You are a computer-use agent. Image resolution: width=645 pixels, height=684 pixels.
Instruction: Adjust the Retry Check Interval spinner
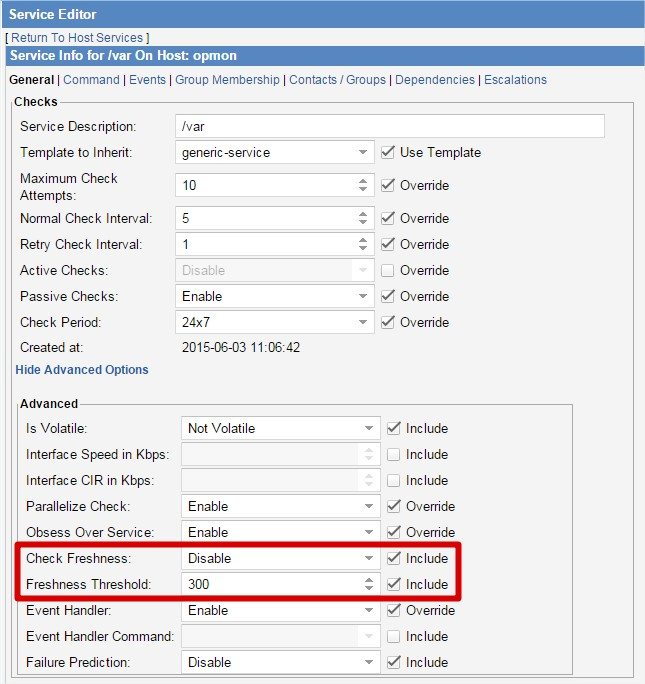click(x=363, y=244)
